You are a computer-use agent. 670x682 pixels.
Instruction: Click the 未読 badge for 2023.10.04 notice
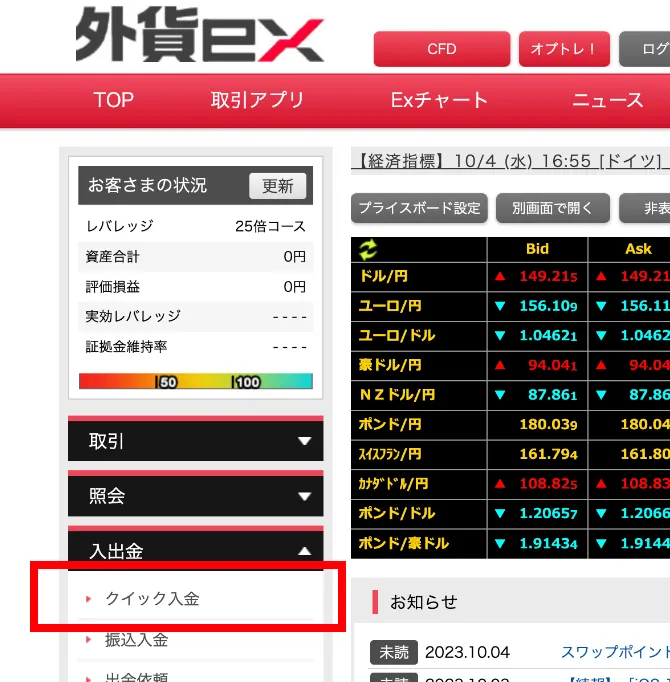393,652
